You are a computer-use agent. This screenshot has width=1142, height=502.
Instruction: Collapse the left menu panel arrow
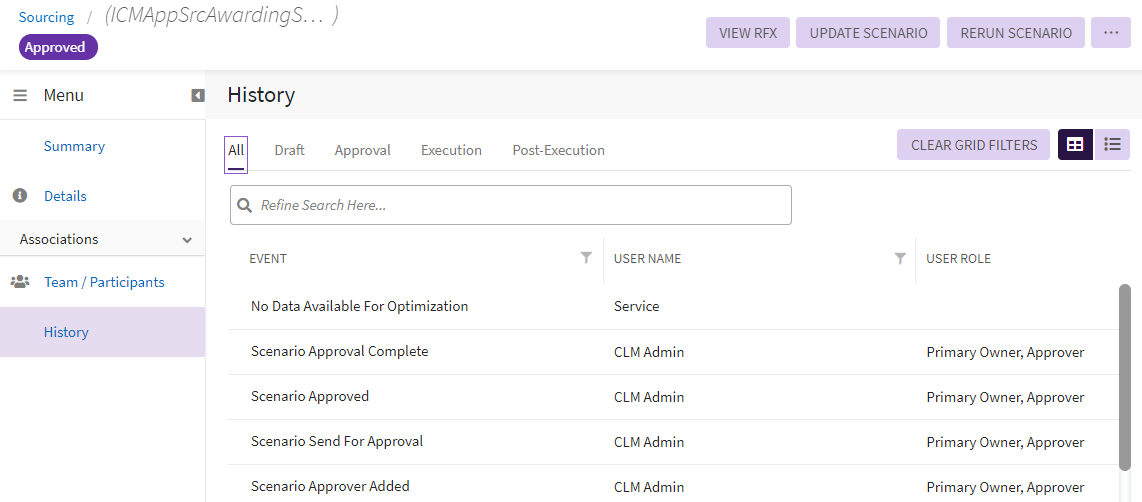tap(198, 96)
